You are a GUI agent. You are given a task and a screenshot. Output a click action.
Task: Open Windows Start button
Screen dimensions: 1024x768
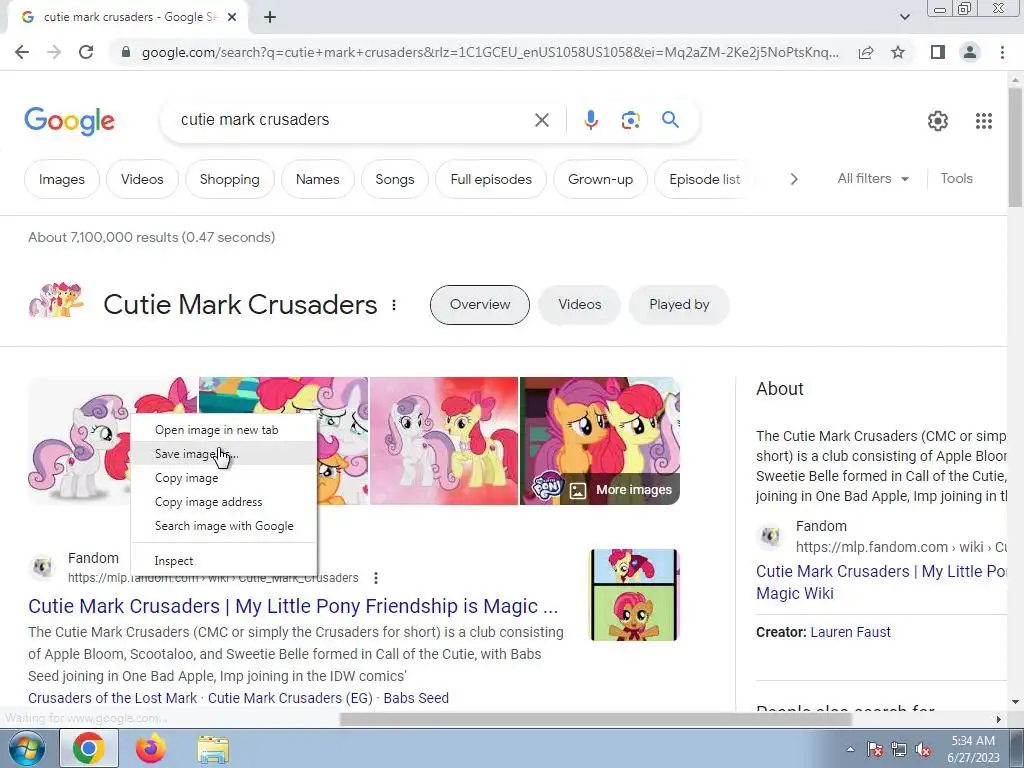coord(27,748)
